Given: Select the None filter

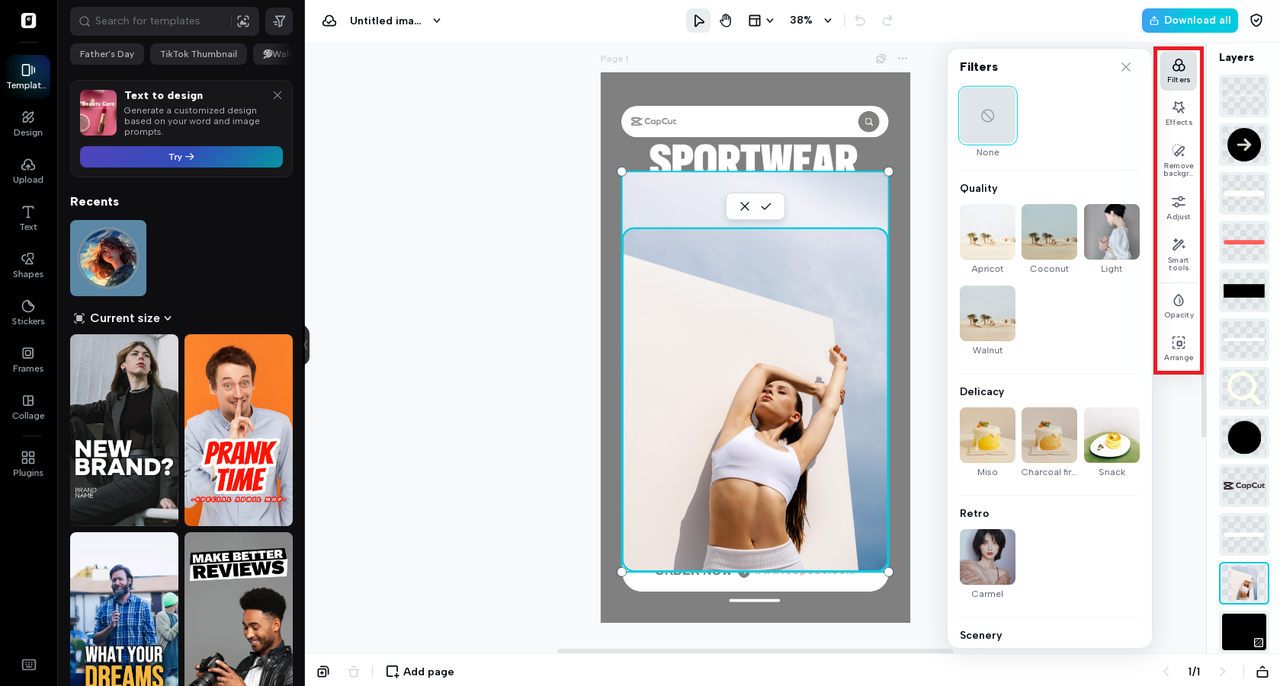Looking at the screenshot, I should pos(988,116).
